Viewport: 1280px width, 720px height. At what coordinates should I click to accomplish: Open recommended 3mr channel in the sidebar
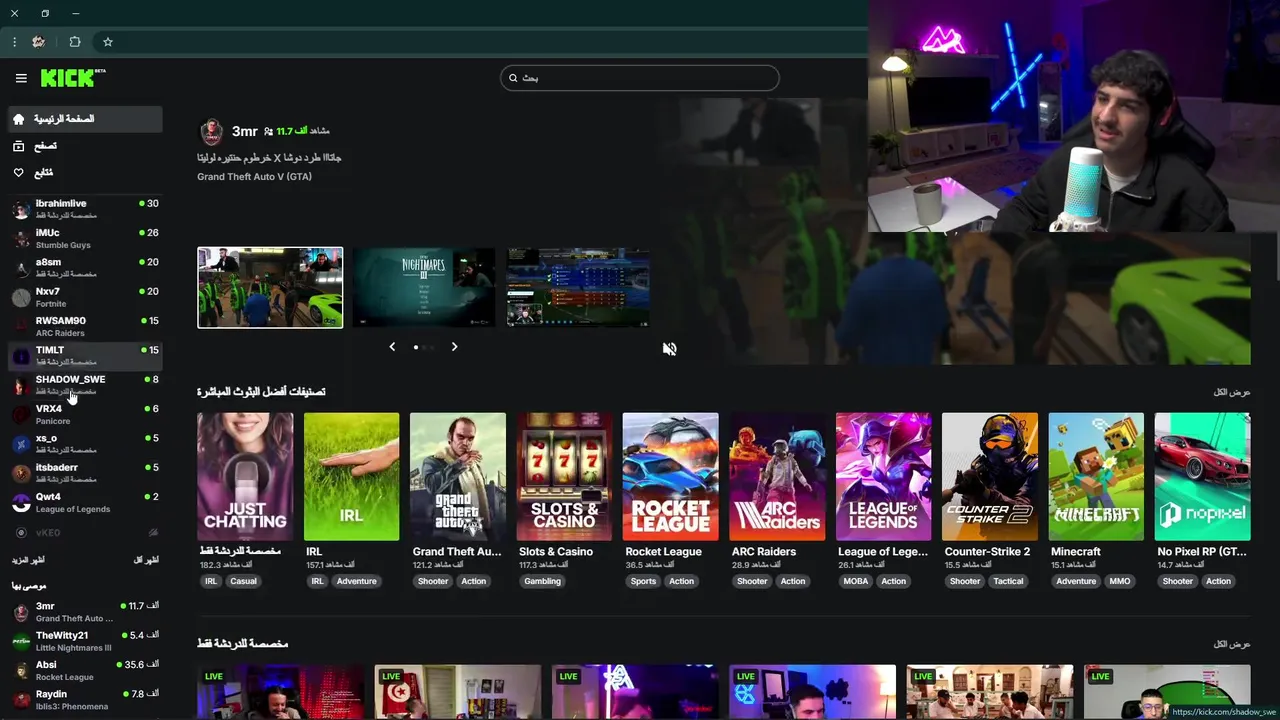point(85,612)
